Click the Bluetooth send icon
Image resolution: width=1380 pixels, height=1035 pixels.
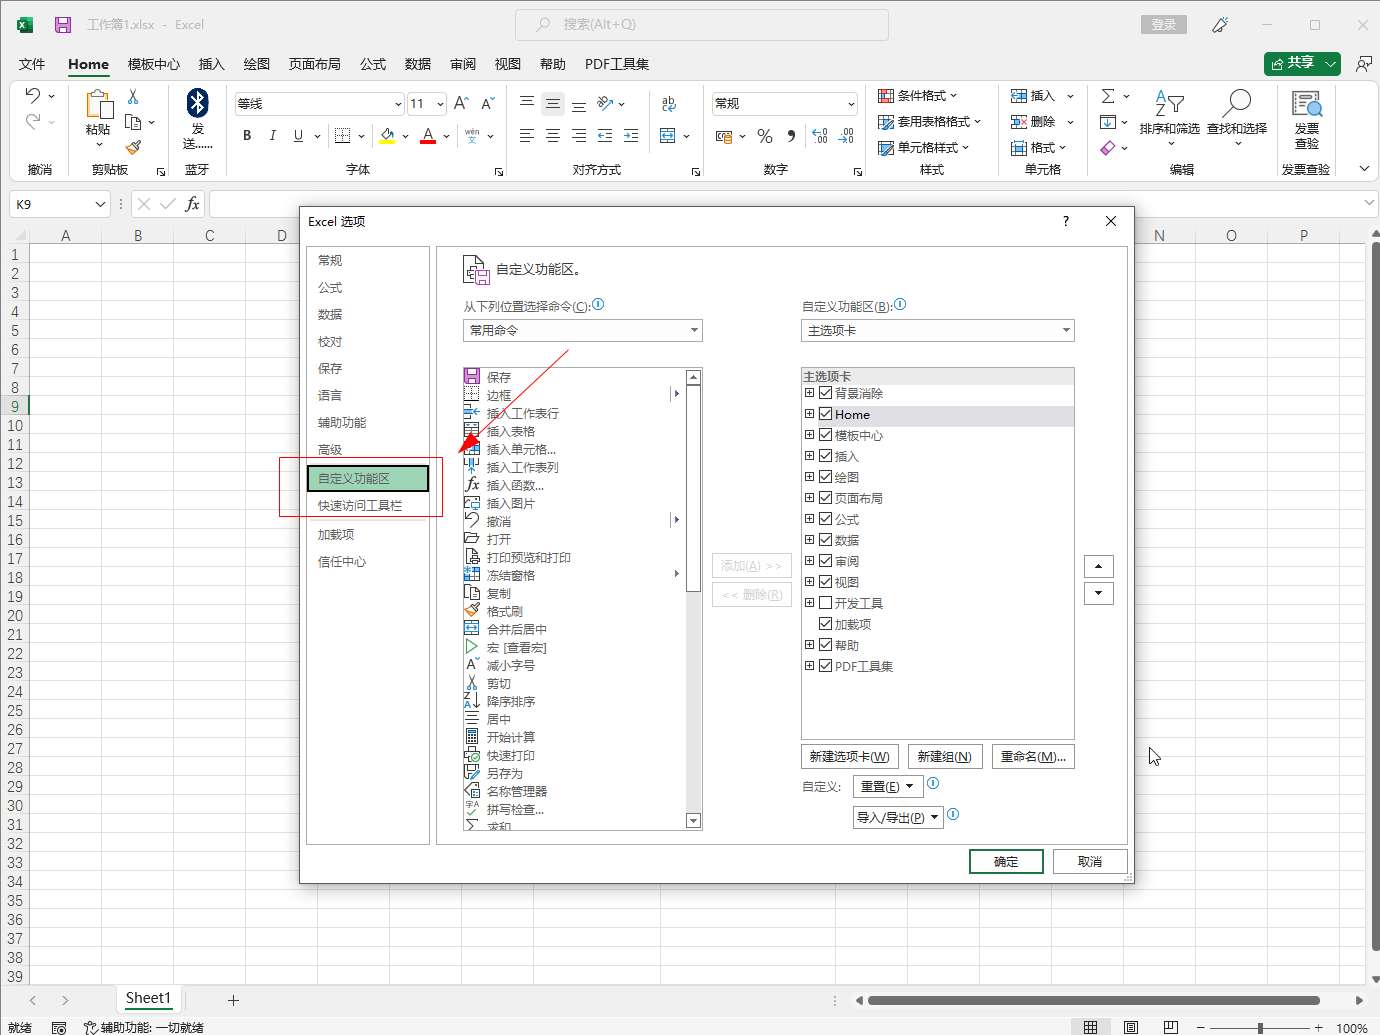pyautogui.click(x=198, y=103)
